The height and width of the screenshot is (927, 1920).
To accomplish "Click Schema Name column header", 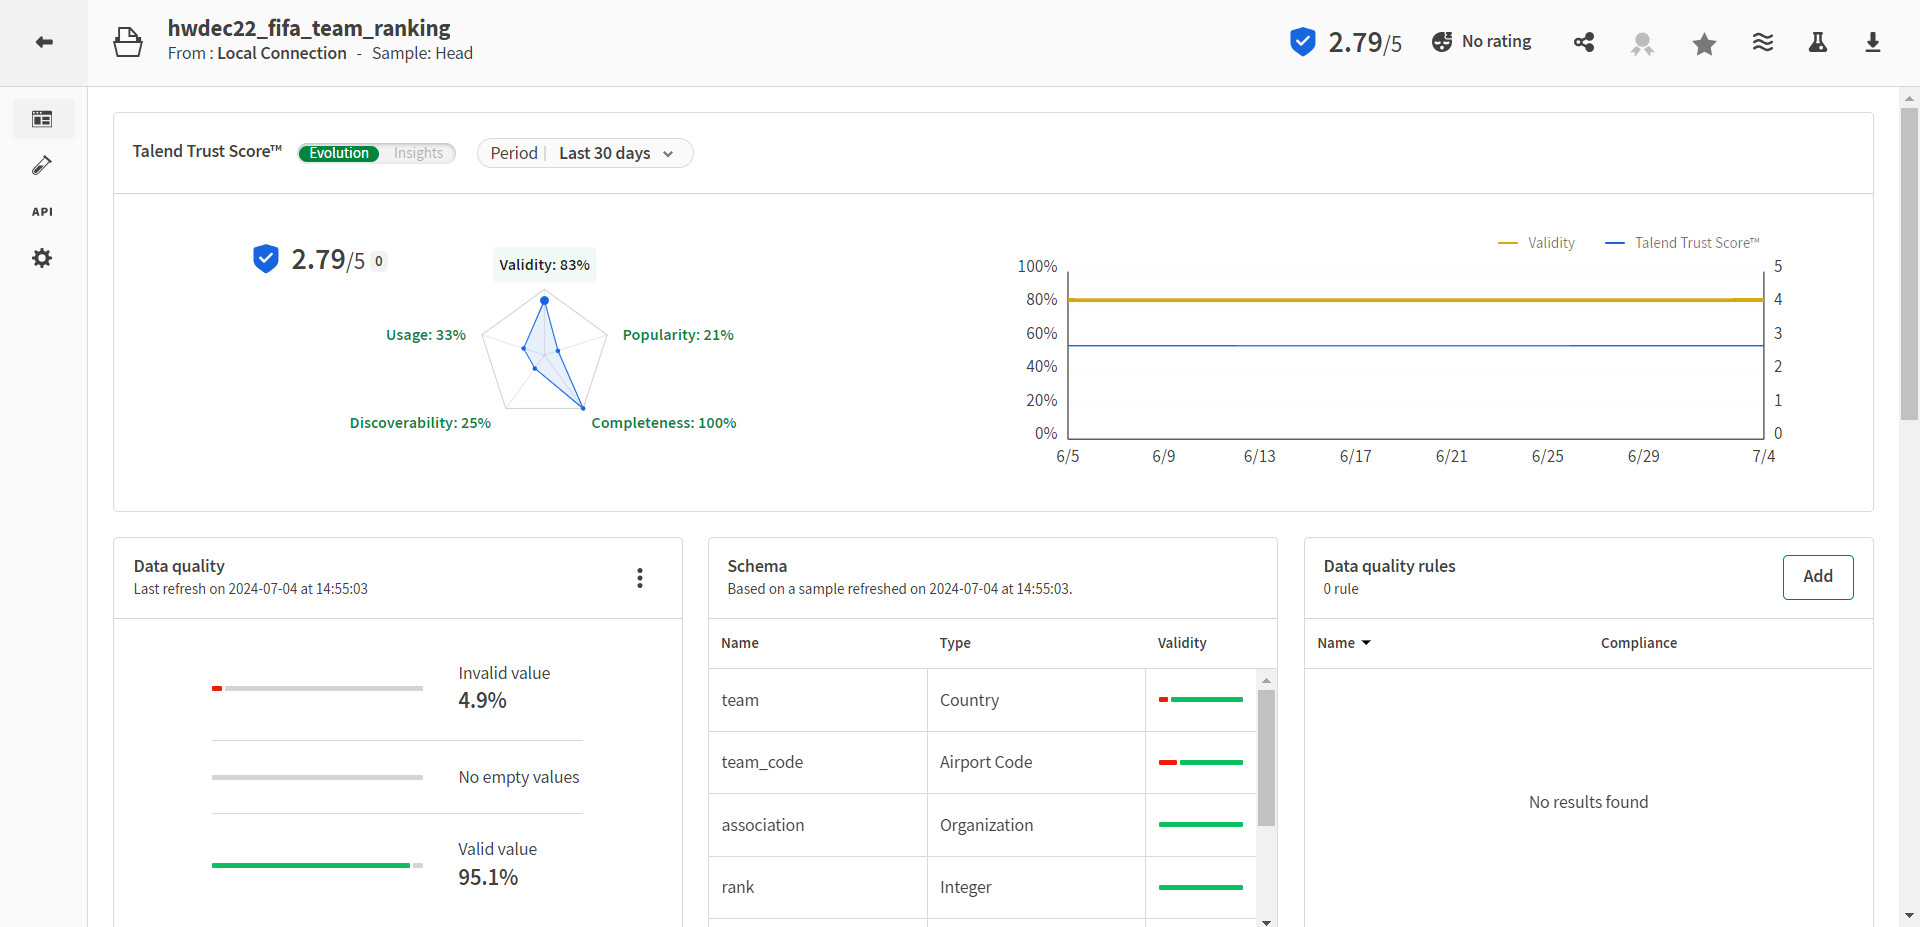I will pyautogui.click(x=740, y=643).
